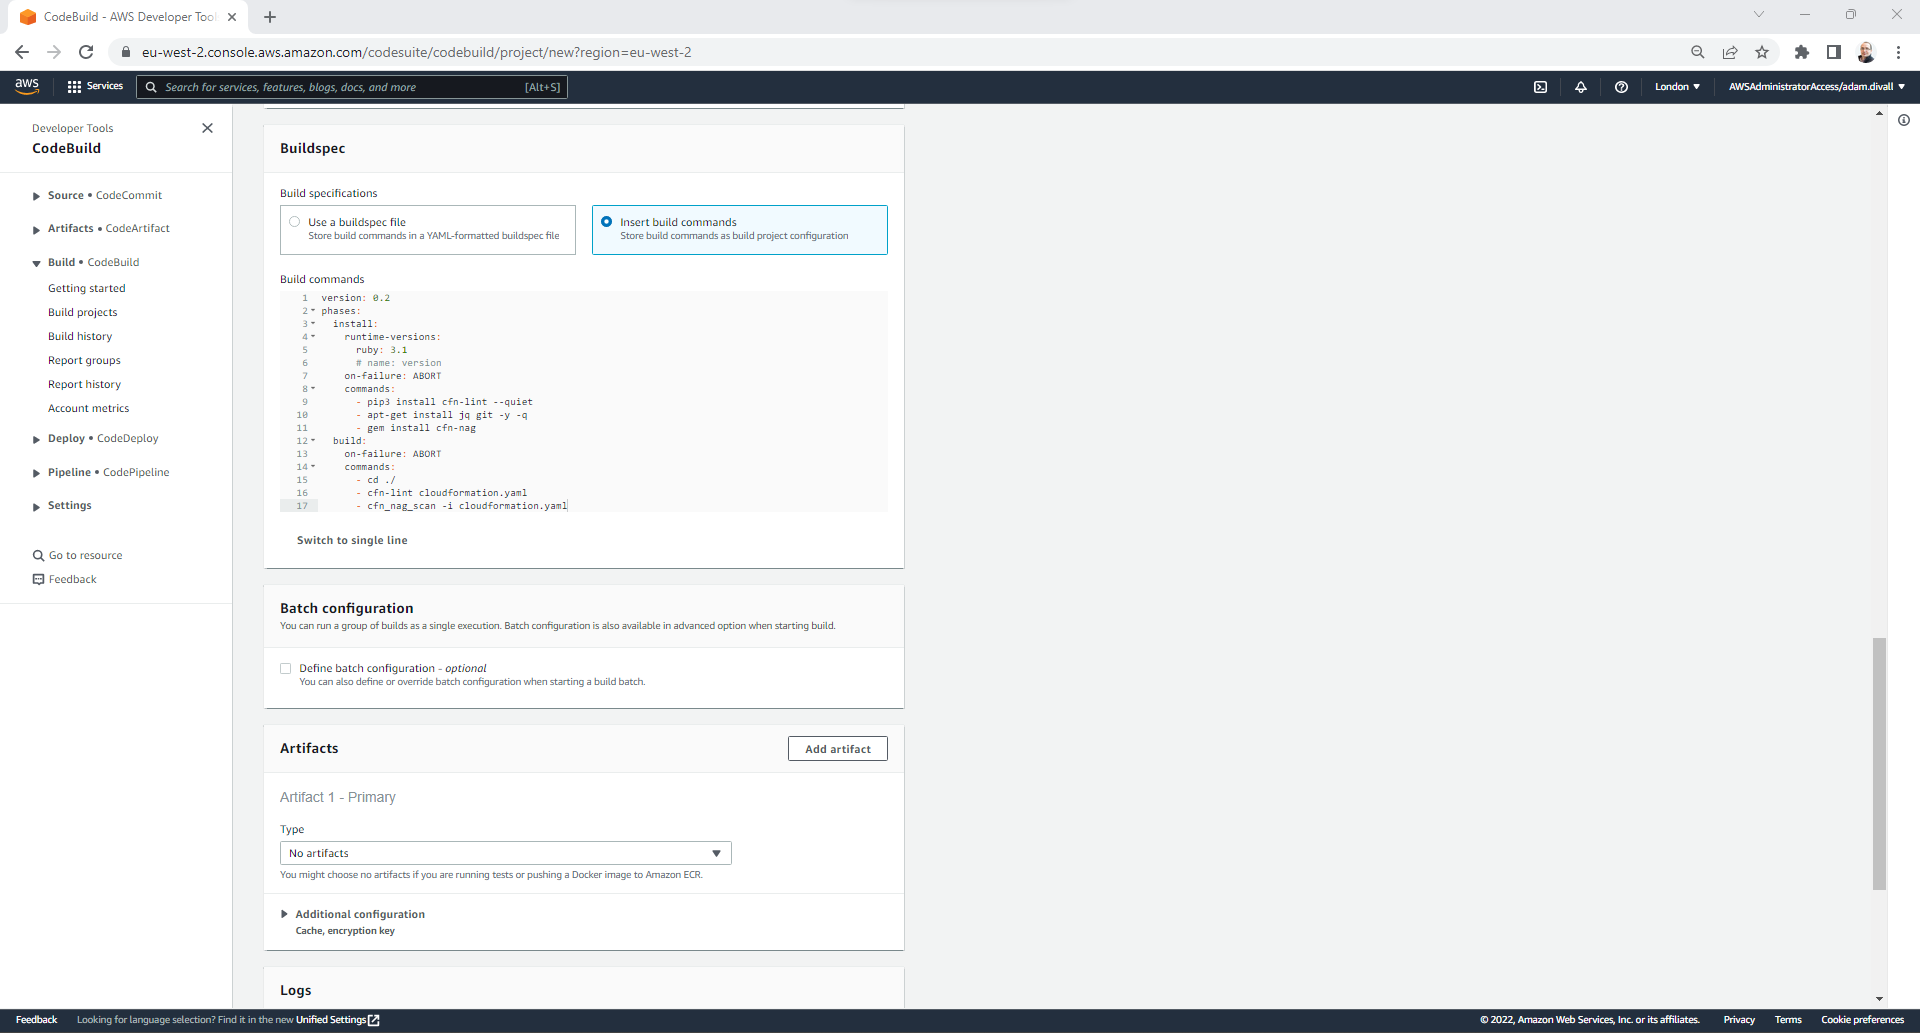Expand Artifacts CodeArtifact section
The width and height of the screenshot is (1920, 1033).
coord(37,229)
